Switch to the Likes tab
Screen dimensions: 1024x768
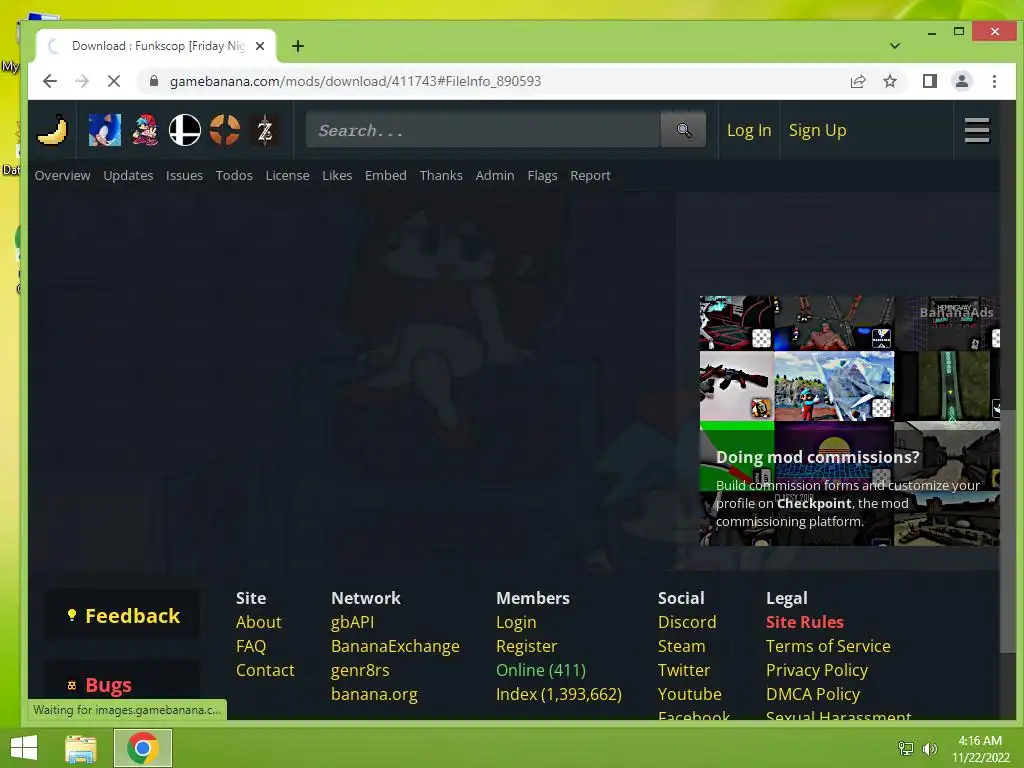point(337,175)
